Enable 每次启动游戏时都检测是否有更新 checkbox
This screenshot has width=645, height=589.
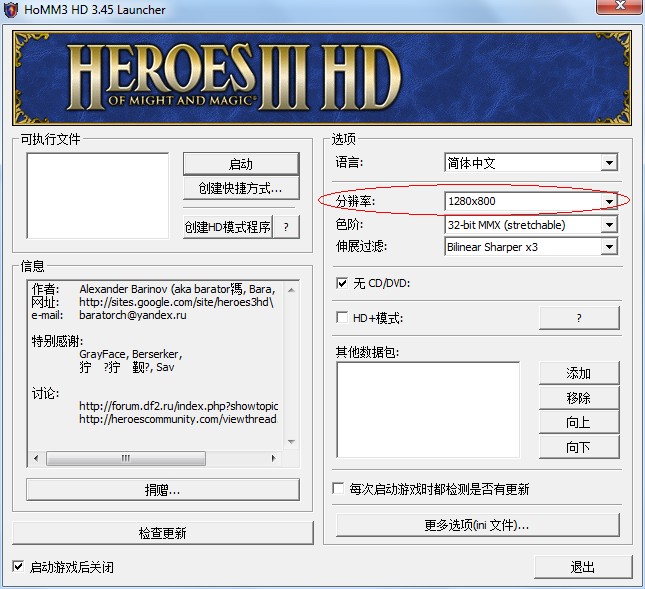[x=338, y=488]
